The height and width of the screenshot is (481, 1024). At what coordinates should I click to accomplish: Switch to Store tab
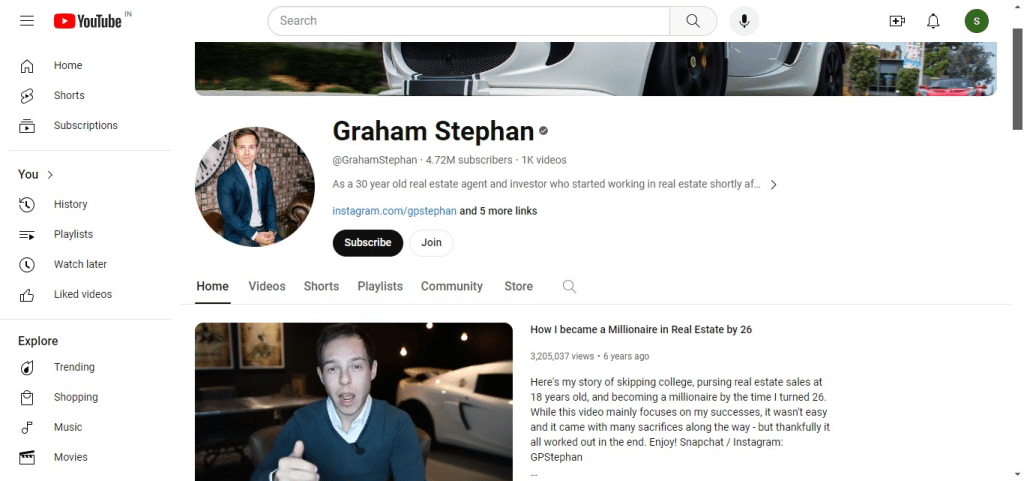[x=519, y=287]
